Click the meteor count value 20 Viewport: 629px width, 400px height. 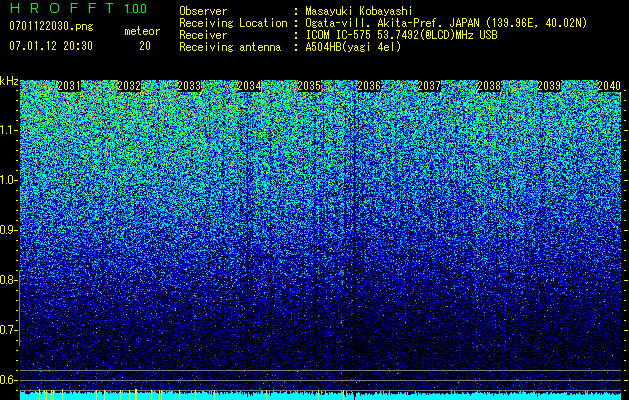click(x=145, y=46)
